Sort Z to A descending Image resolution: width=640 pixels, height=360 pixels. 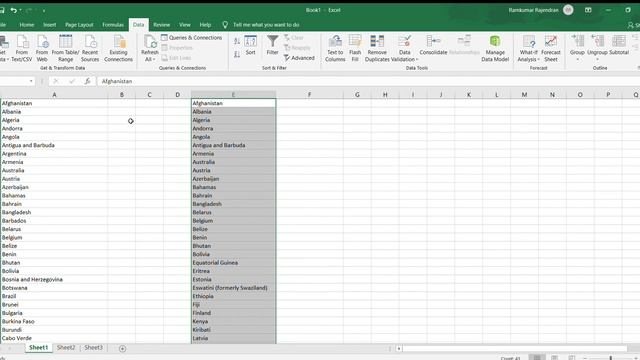point(237,54)
